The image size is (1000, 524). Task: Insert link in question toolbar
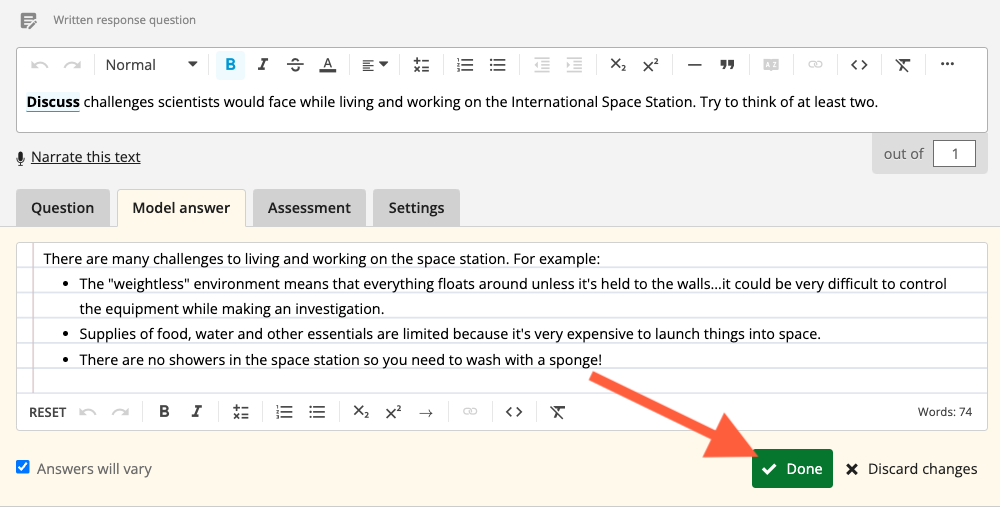click(815, 65)
